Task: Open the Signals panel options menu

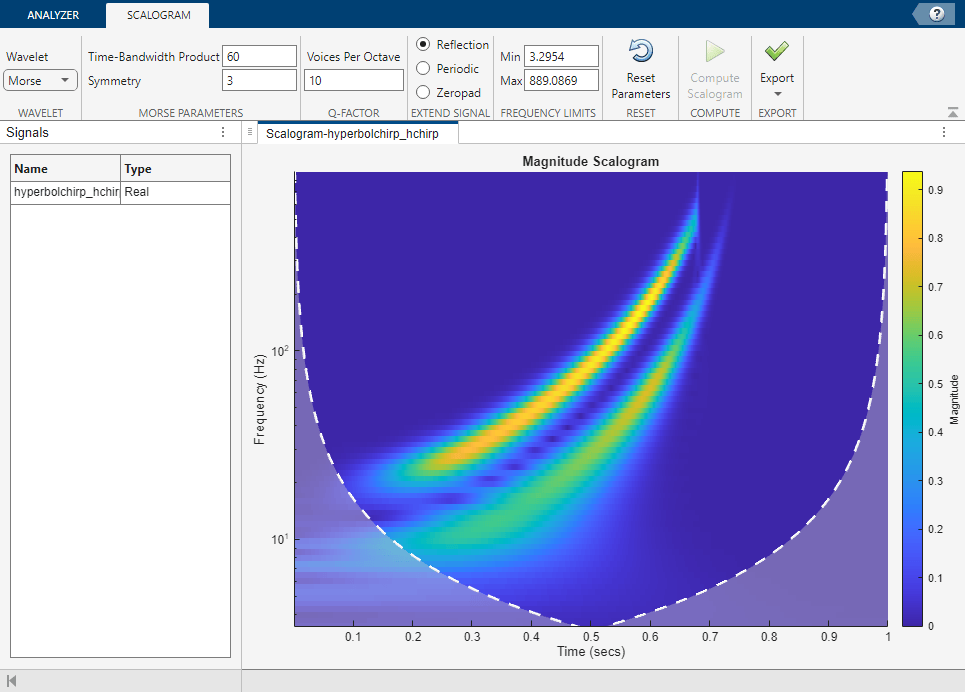Action: pyautogui.click(x=223, y=132)
